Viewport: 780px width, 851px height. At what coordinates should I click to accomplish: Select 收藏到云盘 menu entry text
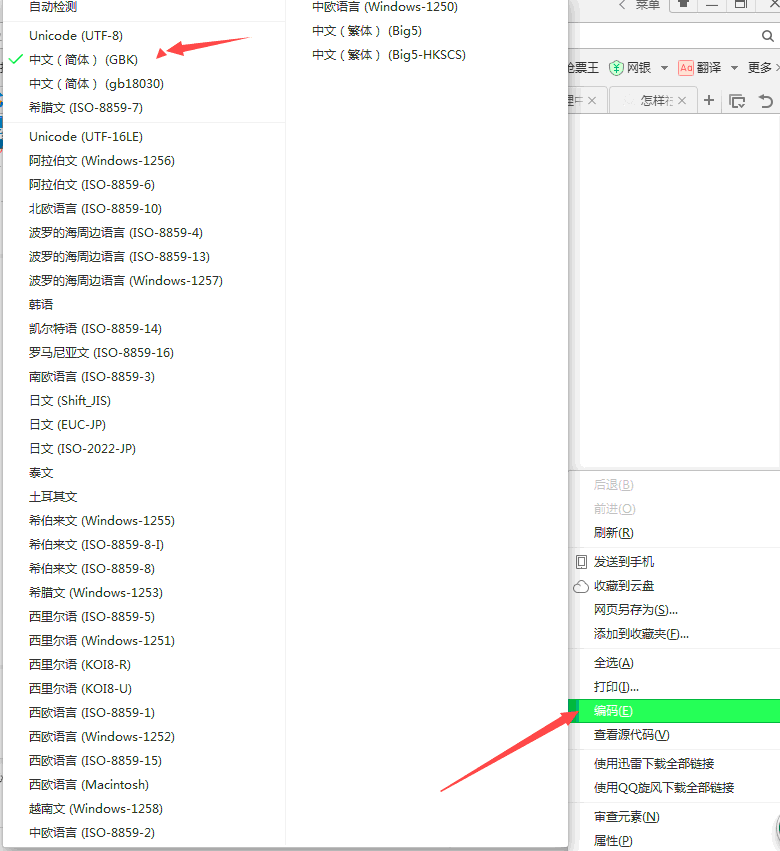tap(624, 586)
